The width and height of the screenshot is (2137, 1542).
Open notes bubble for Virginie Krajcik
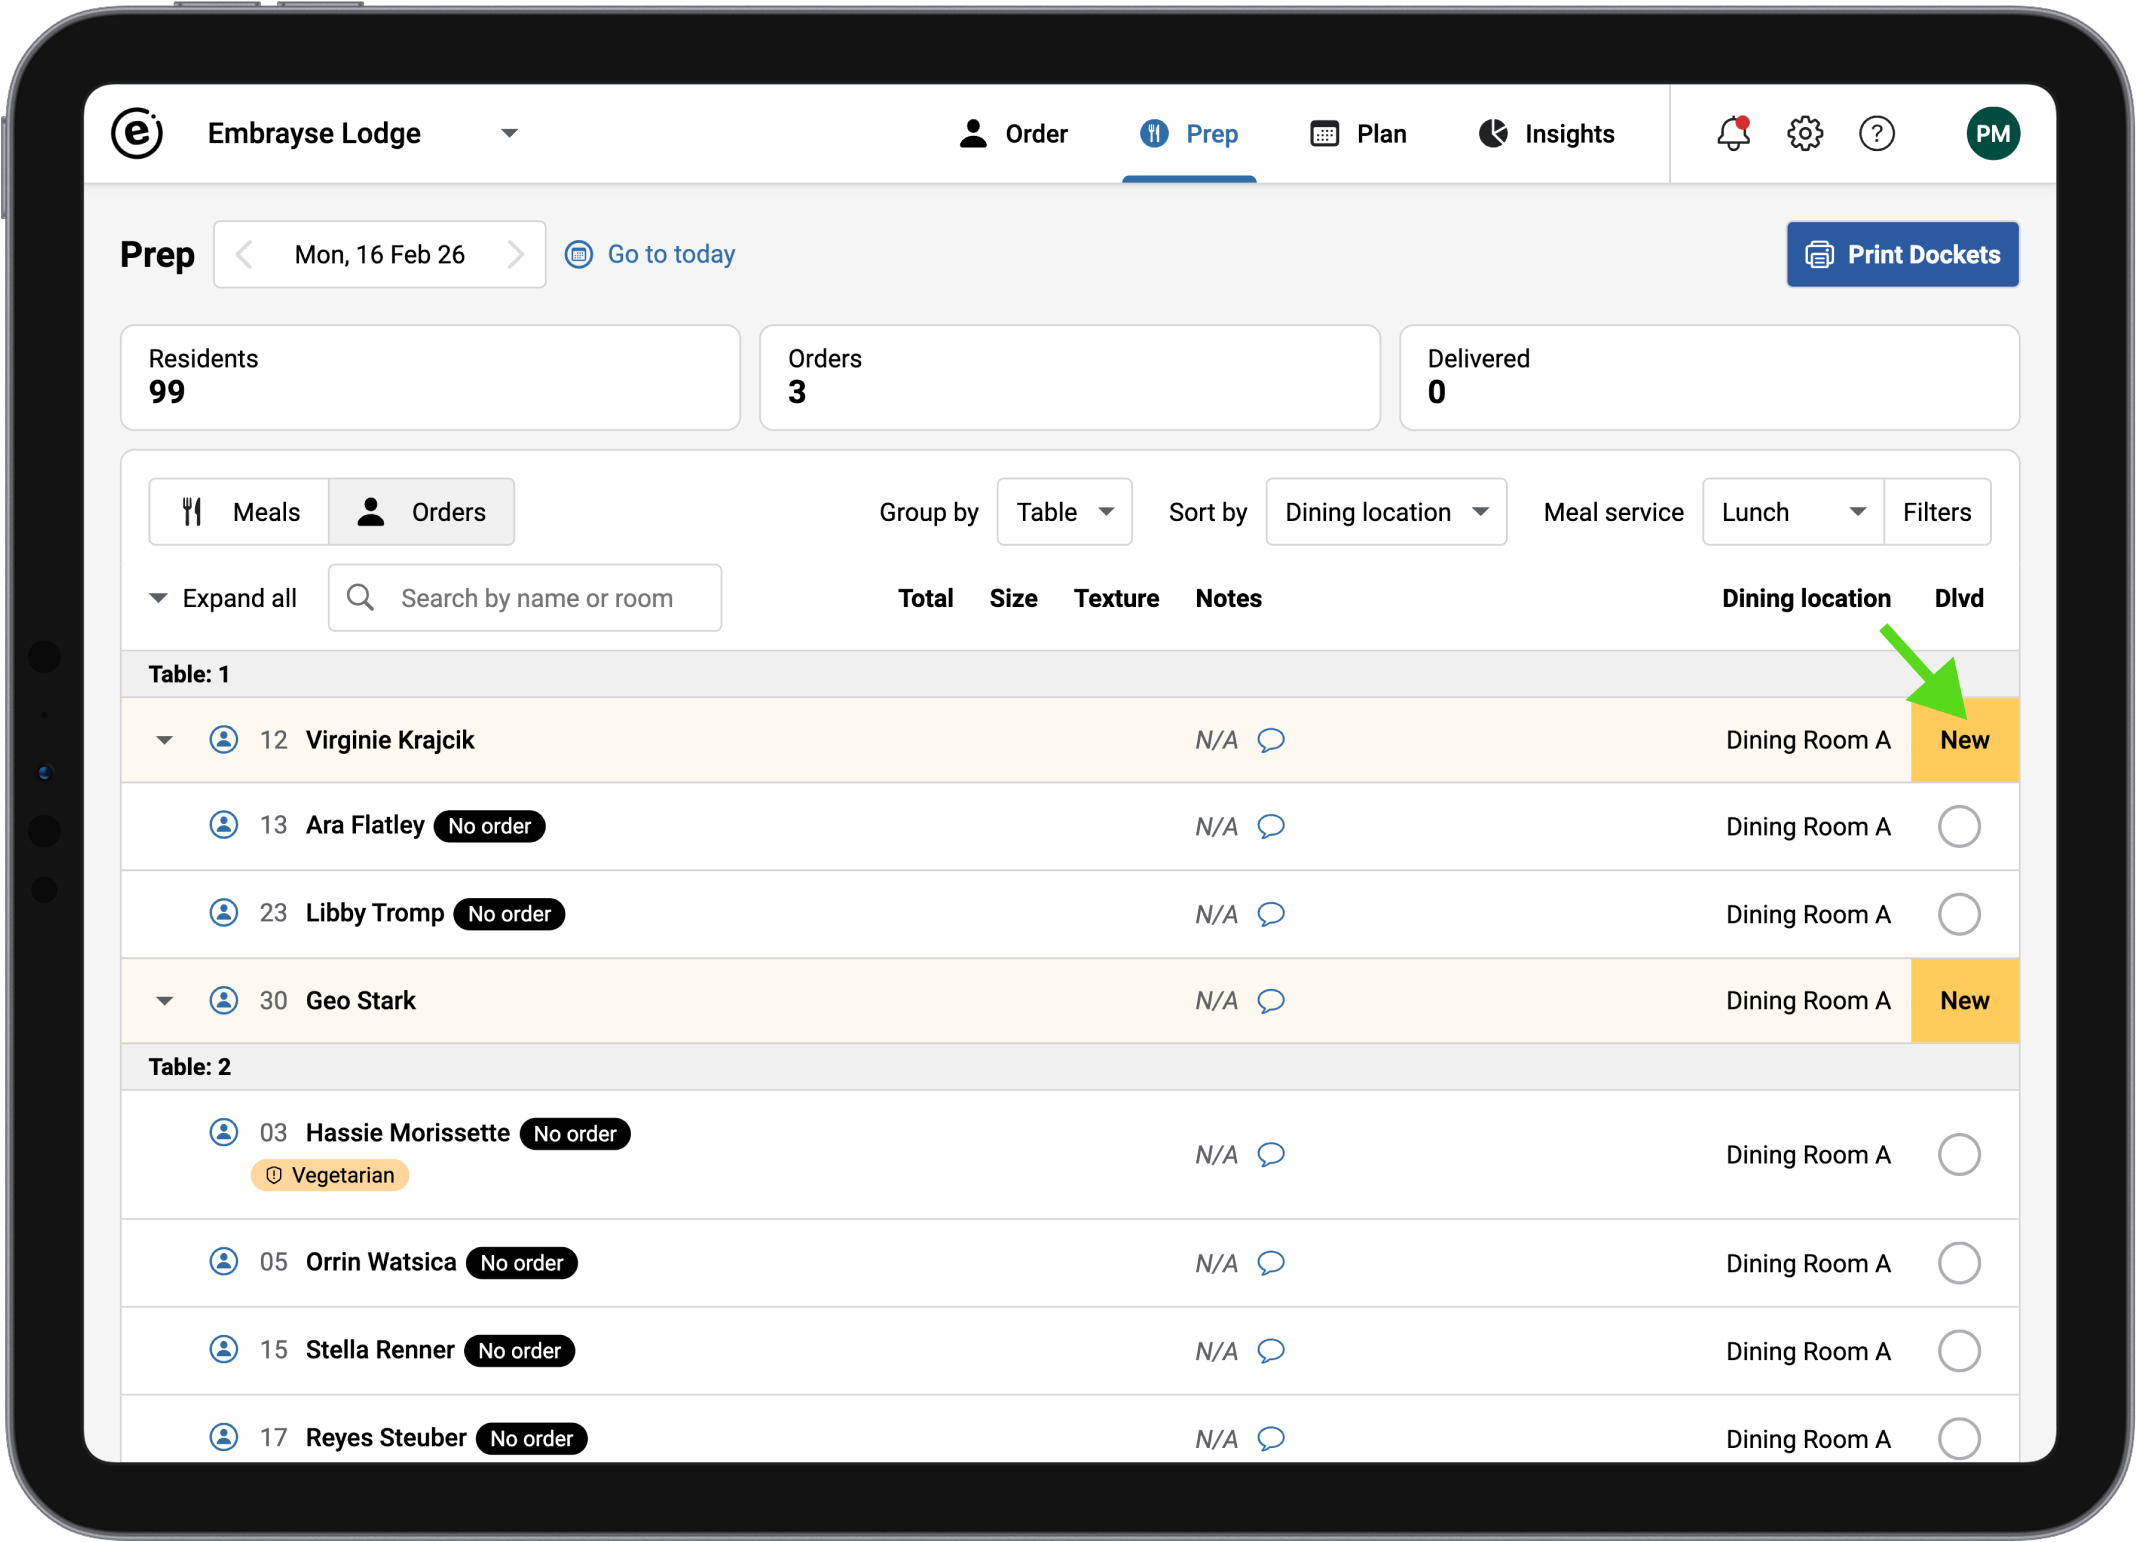click(1271, 740)
